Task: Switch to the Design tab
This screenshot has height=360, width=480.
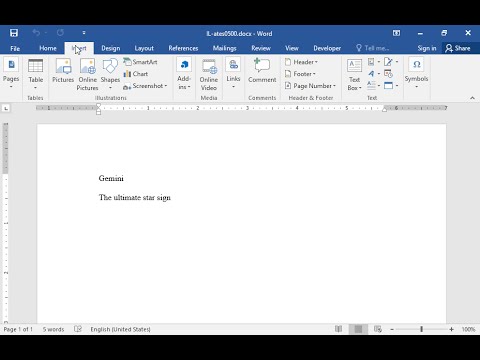Action: click(111, 48)
